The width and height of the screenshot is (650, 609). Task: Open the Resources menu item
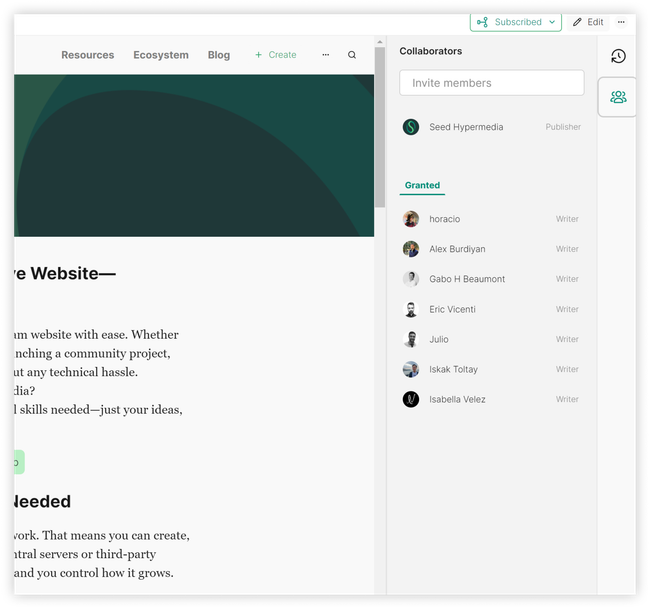pyautogui.click(x=87, y=55)
